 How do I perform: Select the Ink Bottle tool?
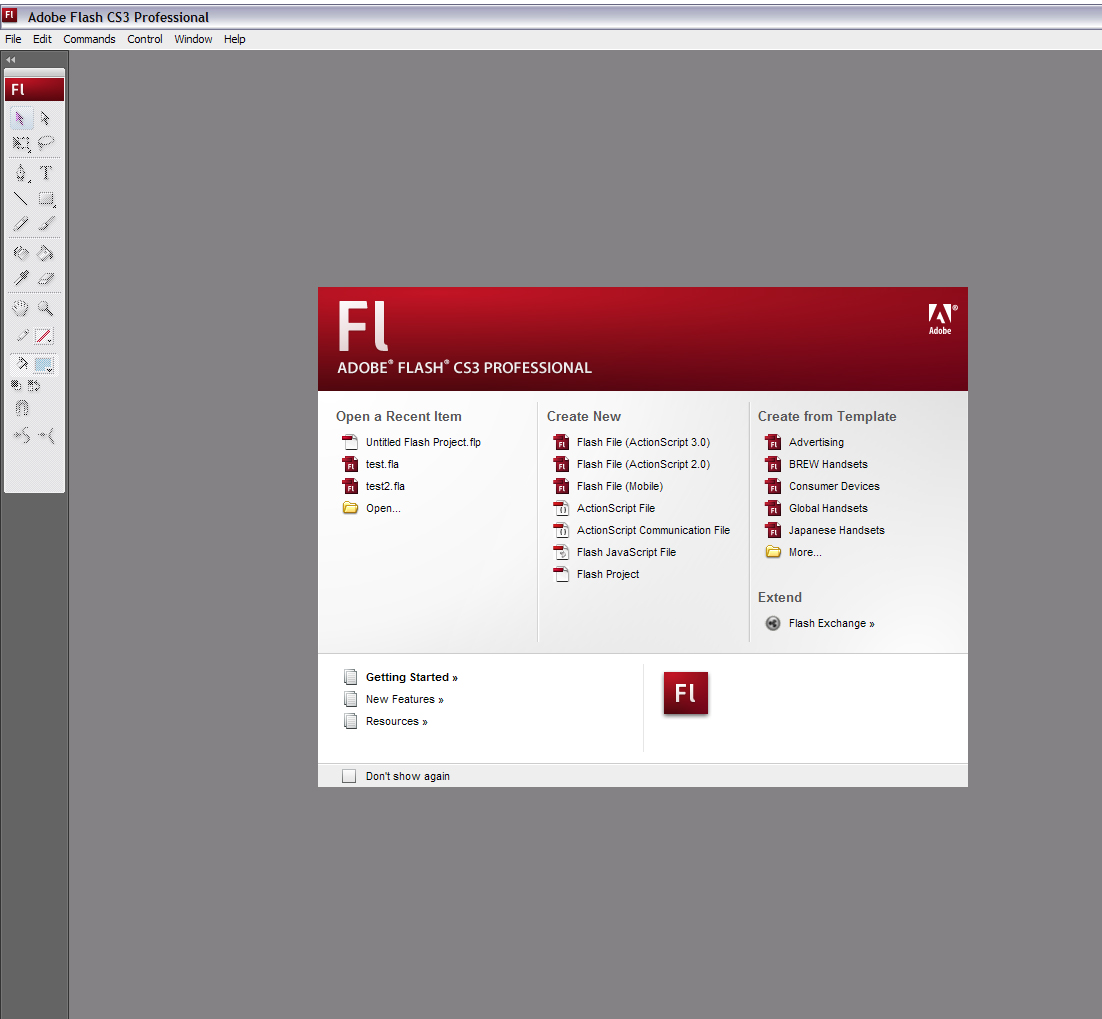[21, 253]
